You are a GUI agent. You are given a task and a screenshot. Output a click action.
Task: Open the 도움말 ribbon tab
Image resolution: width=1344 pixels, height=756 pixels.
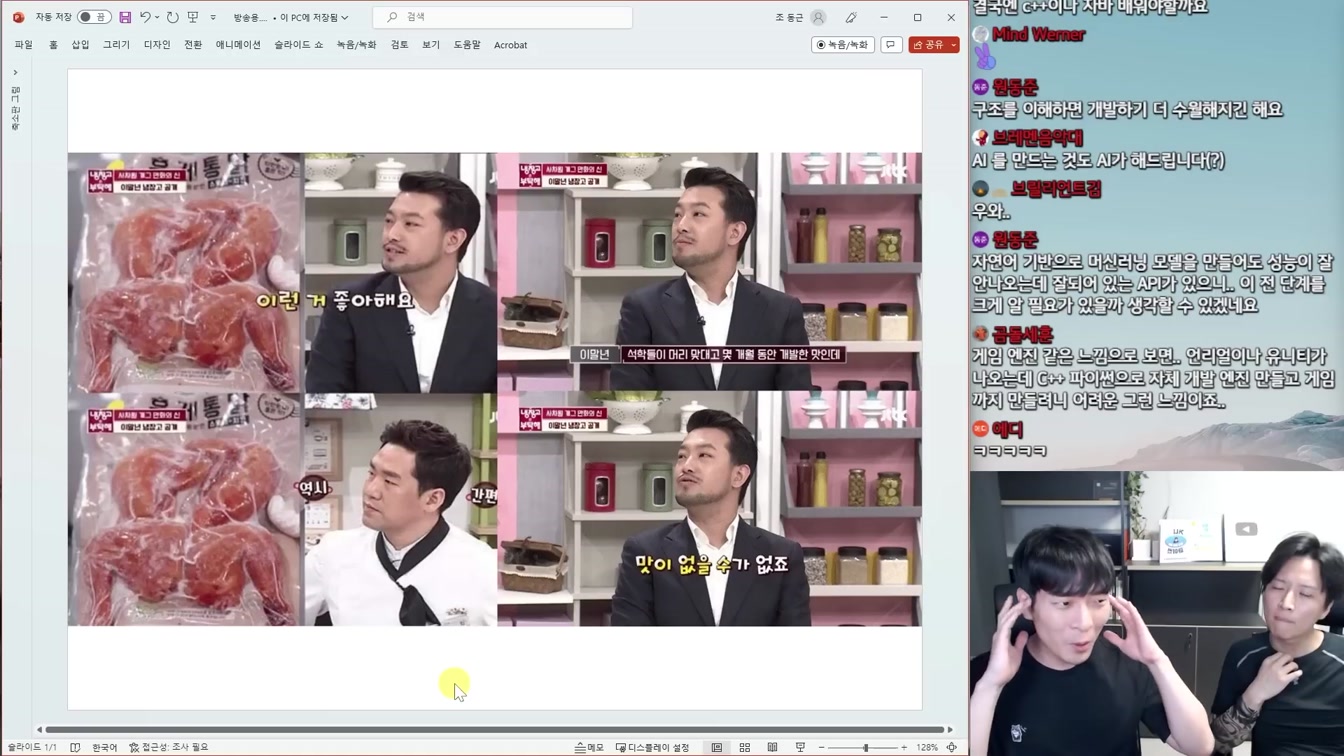[467, 45]
